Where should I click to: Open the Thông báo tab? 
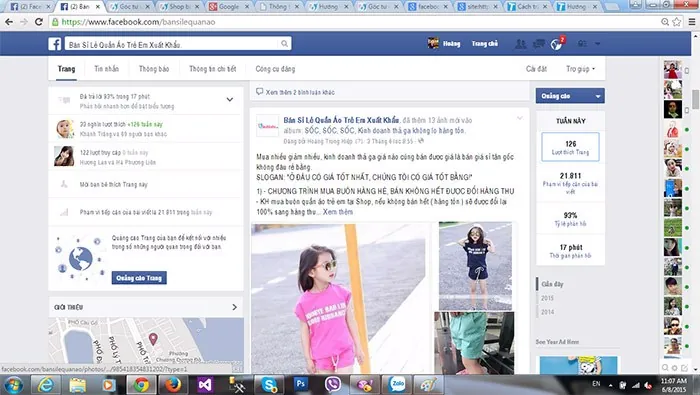pyautogui.click(x=154, y=69)
